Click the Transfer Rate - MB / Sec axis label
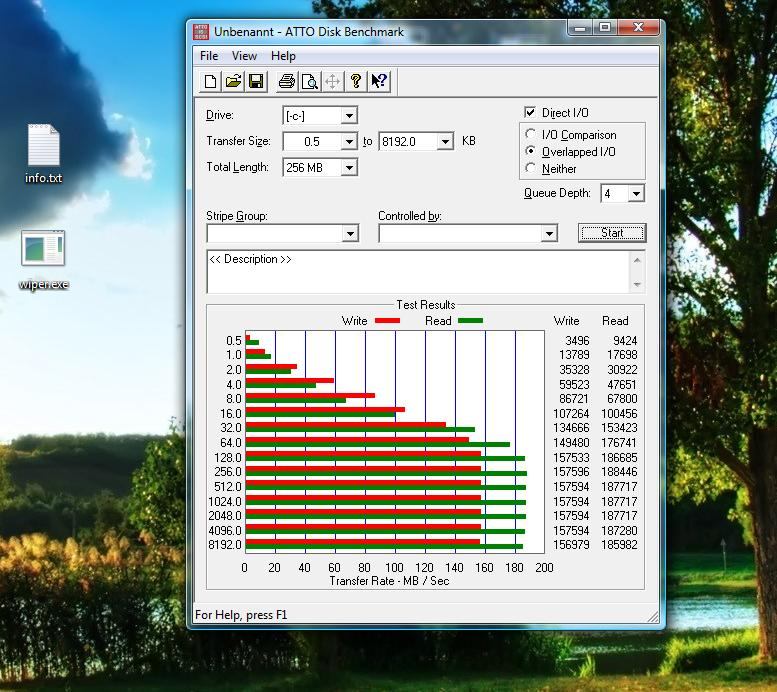Viewport: 777px width, 692px height. [x=389, y=581]
